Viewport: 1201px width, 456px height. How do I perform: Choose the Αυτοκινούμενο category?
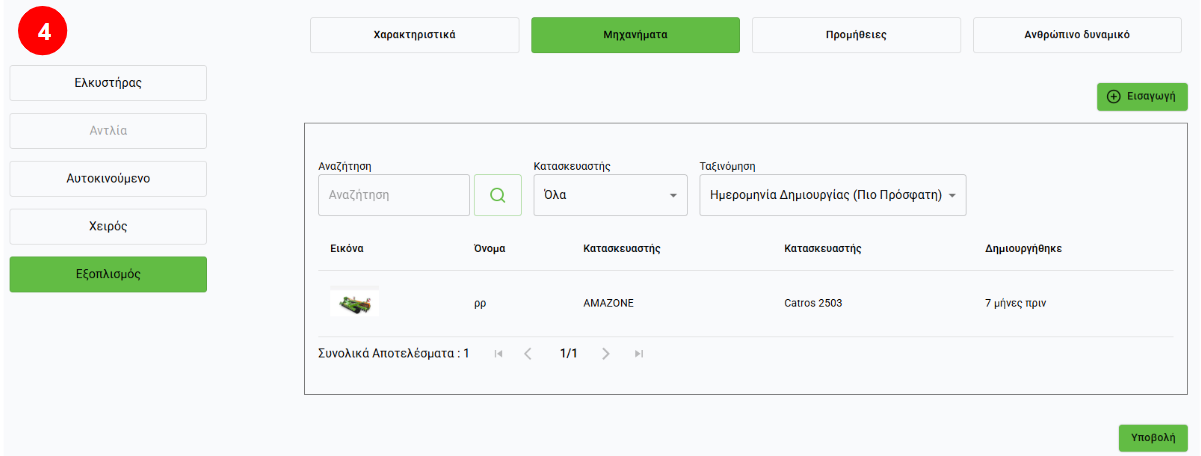tap(108, 179)
